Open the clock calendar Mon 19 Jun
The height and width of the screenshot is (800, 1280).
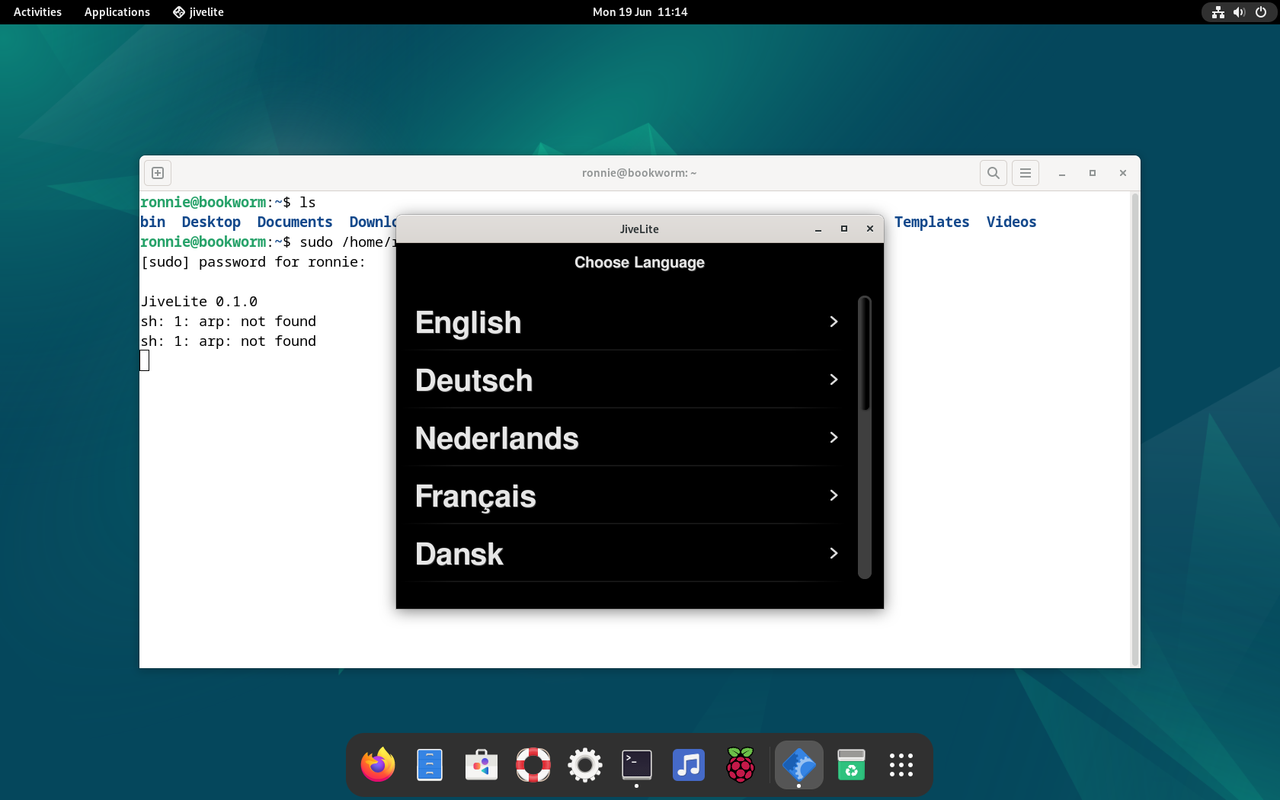[x=640, y=12]
